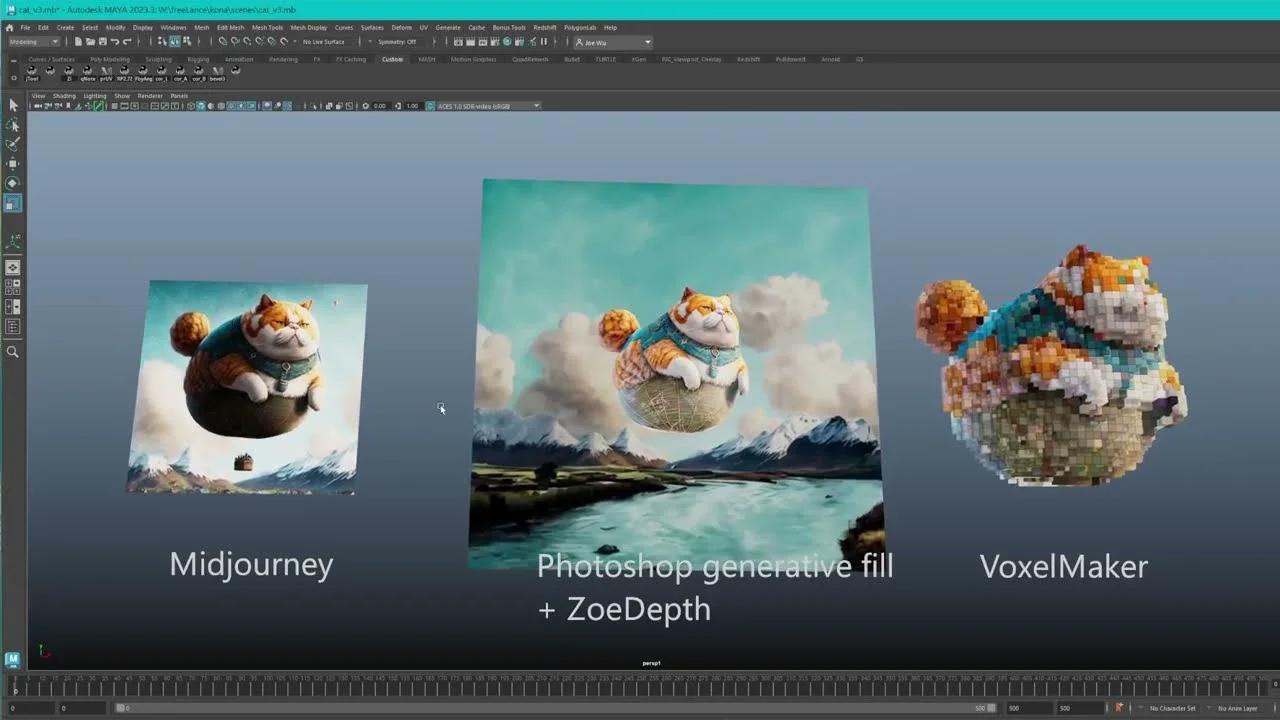
Task: Adjust the exposure value field
Action: point(380,105)
